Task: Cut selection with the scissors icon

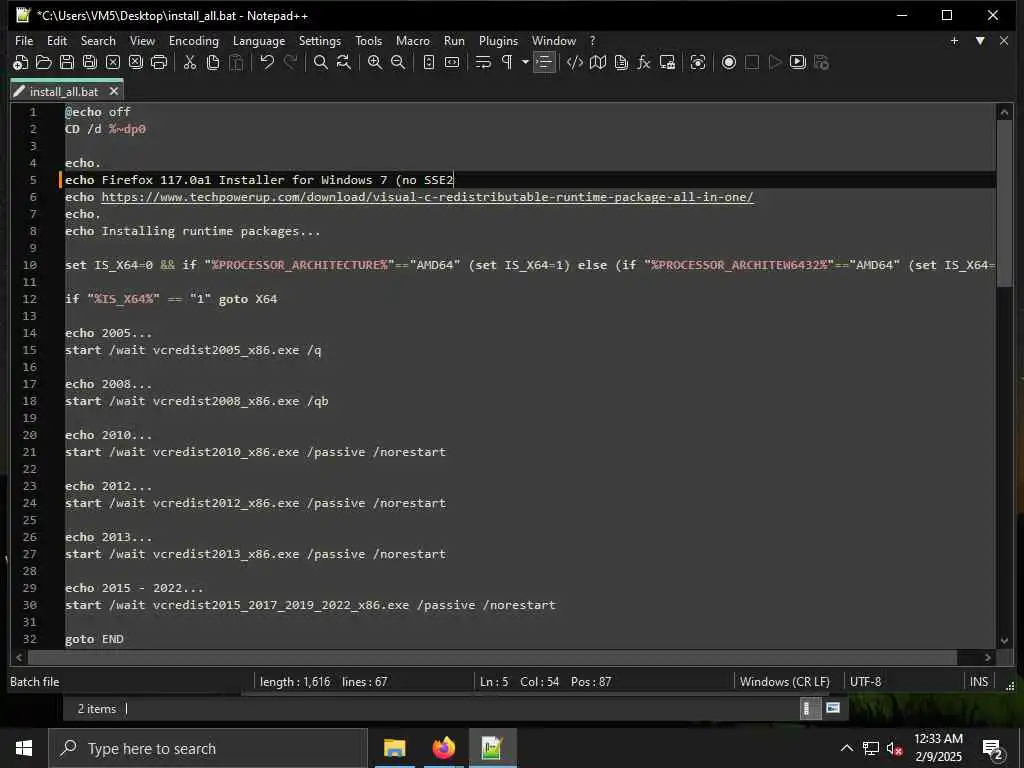Action: 189,63
